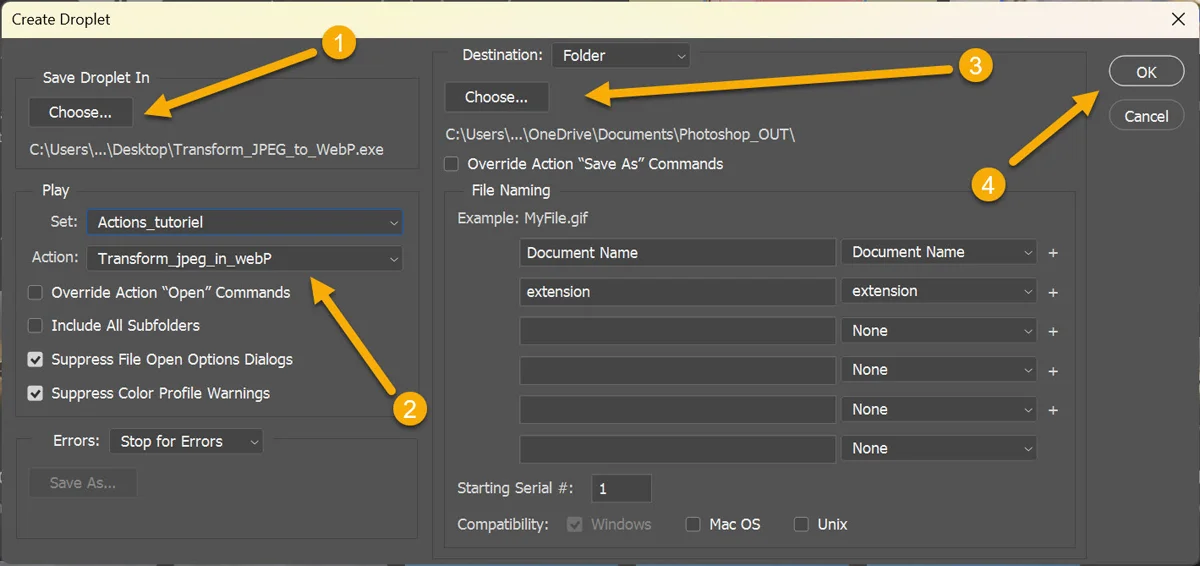Enable Override Action "Open" Commands checkbox
The width and height of the screenshot is (1200, 566).
pyautogui.click(x=36, y=293)
